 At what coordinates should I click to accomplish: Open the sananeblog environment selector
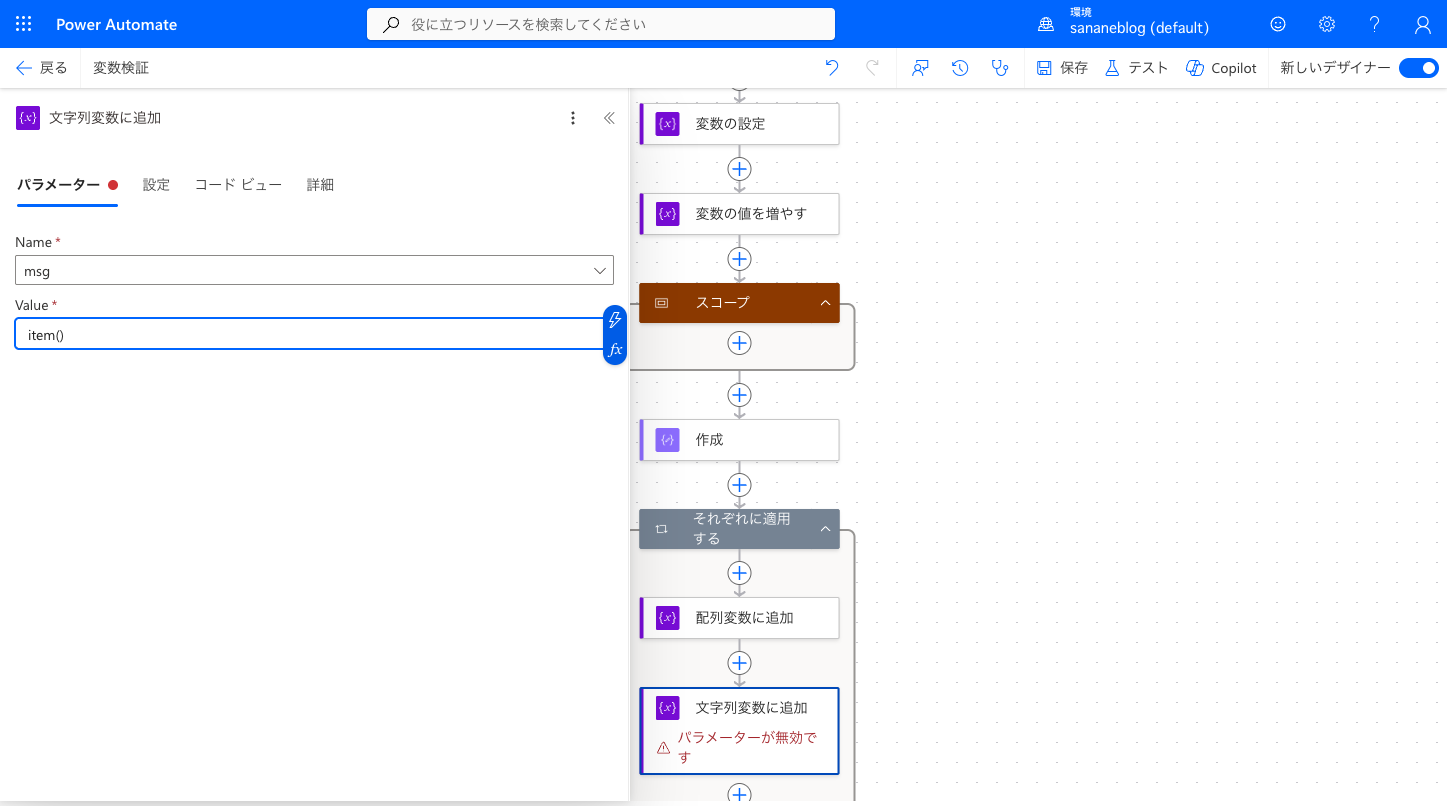tap(1123, 24)
